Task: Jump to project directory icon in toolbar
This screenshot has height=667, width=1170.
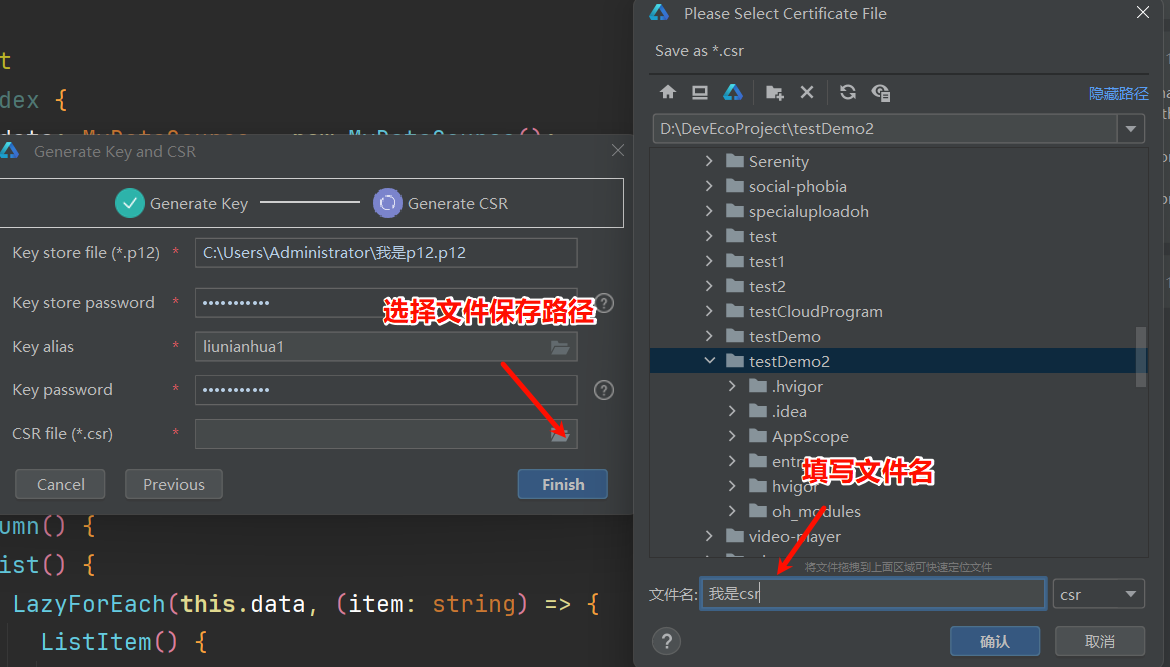Action: click(x=733, y=93)
